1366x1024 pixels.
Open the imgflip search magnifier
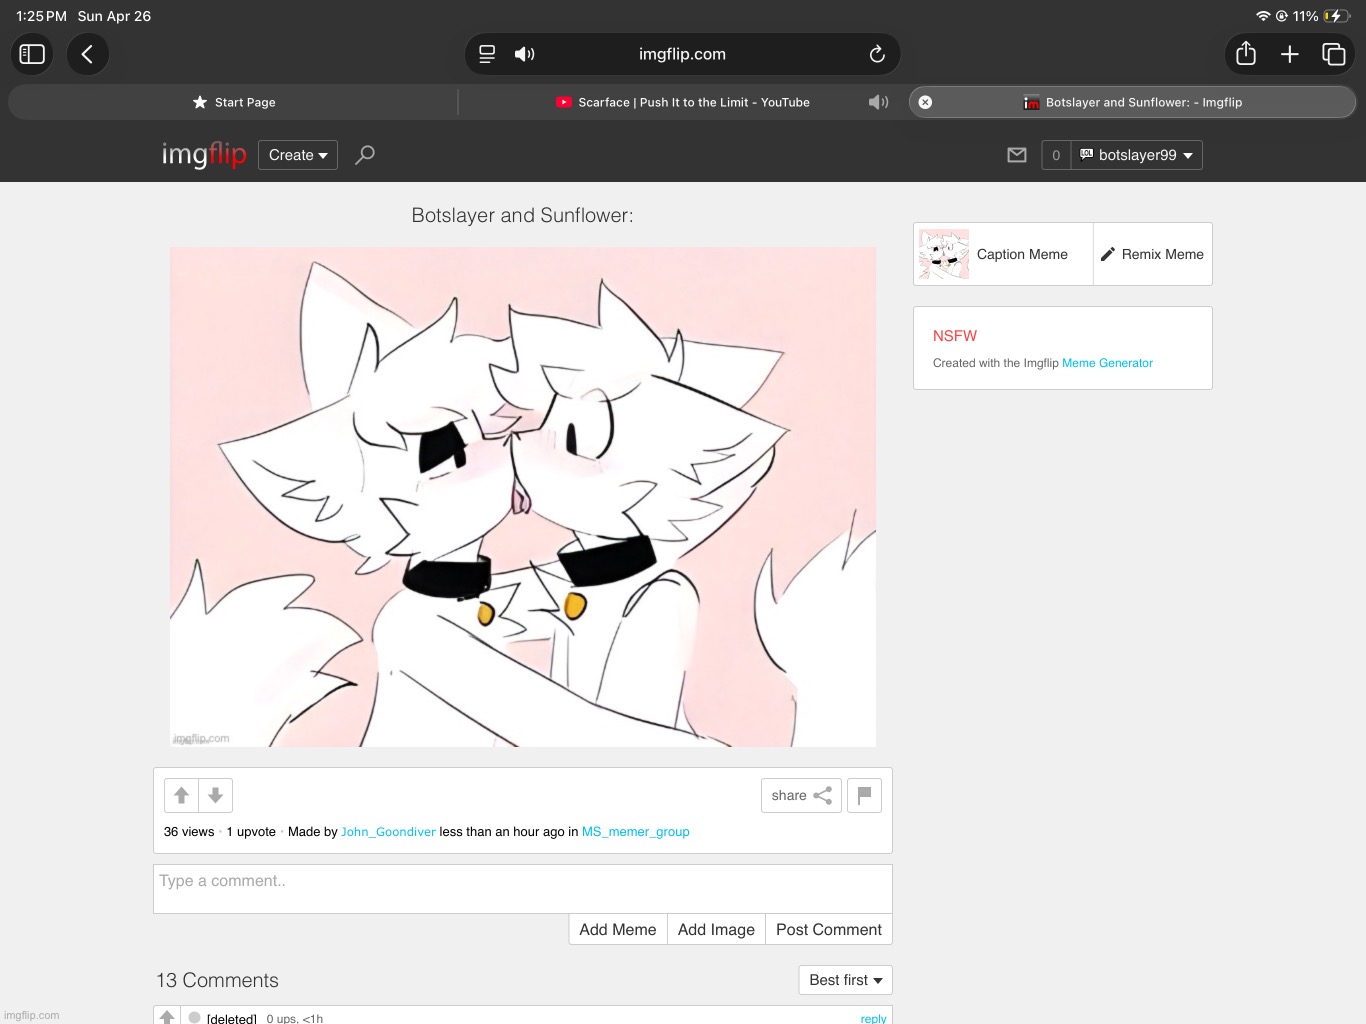click(x=365, y=155)
